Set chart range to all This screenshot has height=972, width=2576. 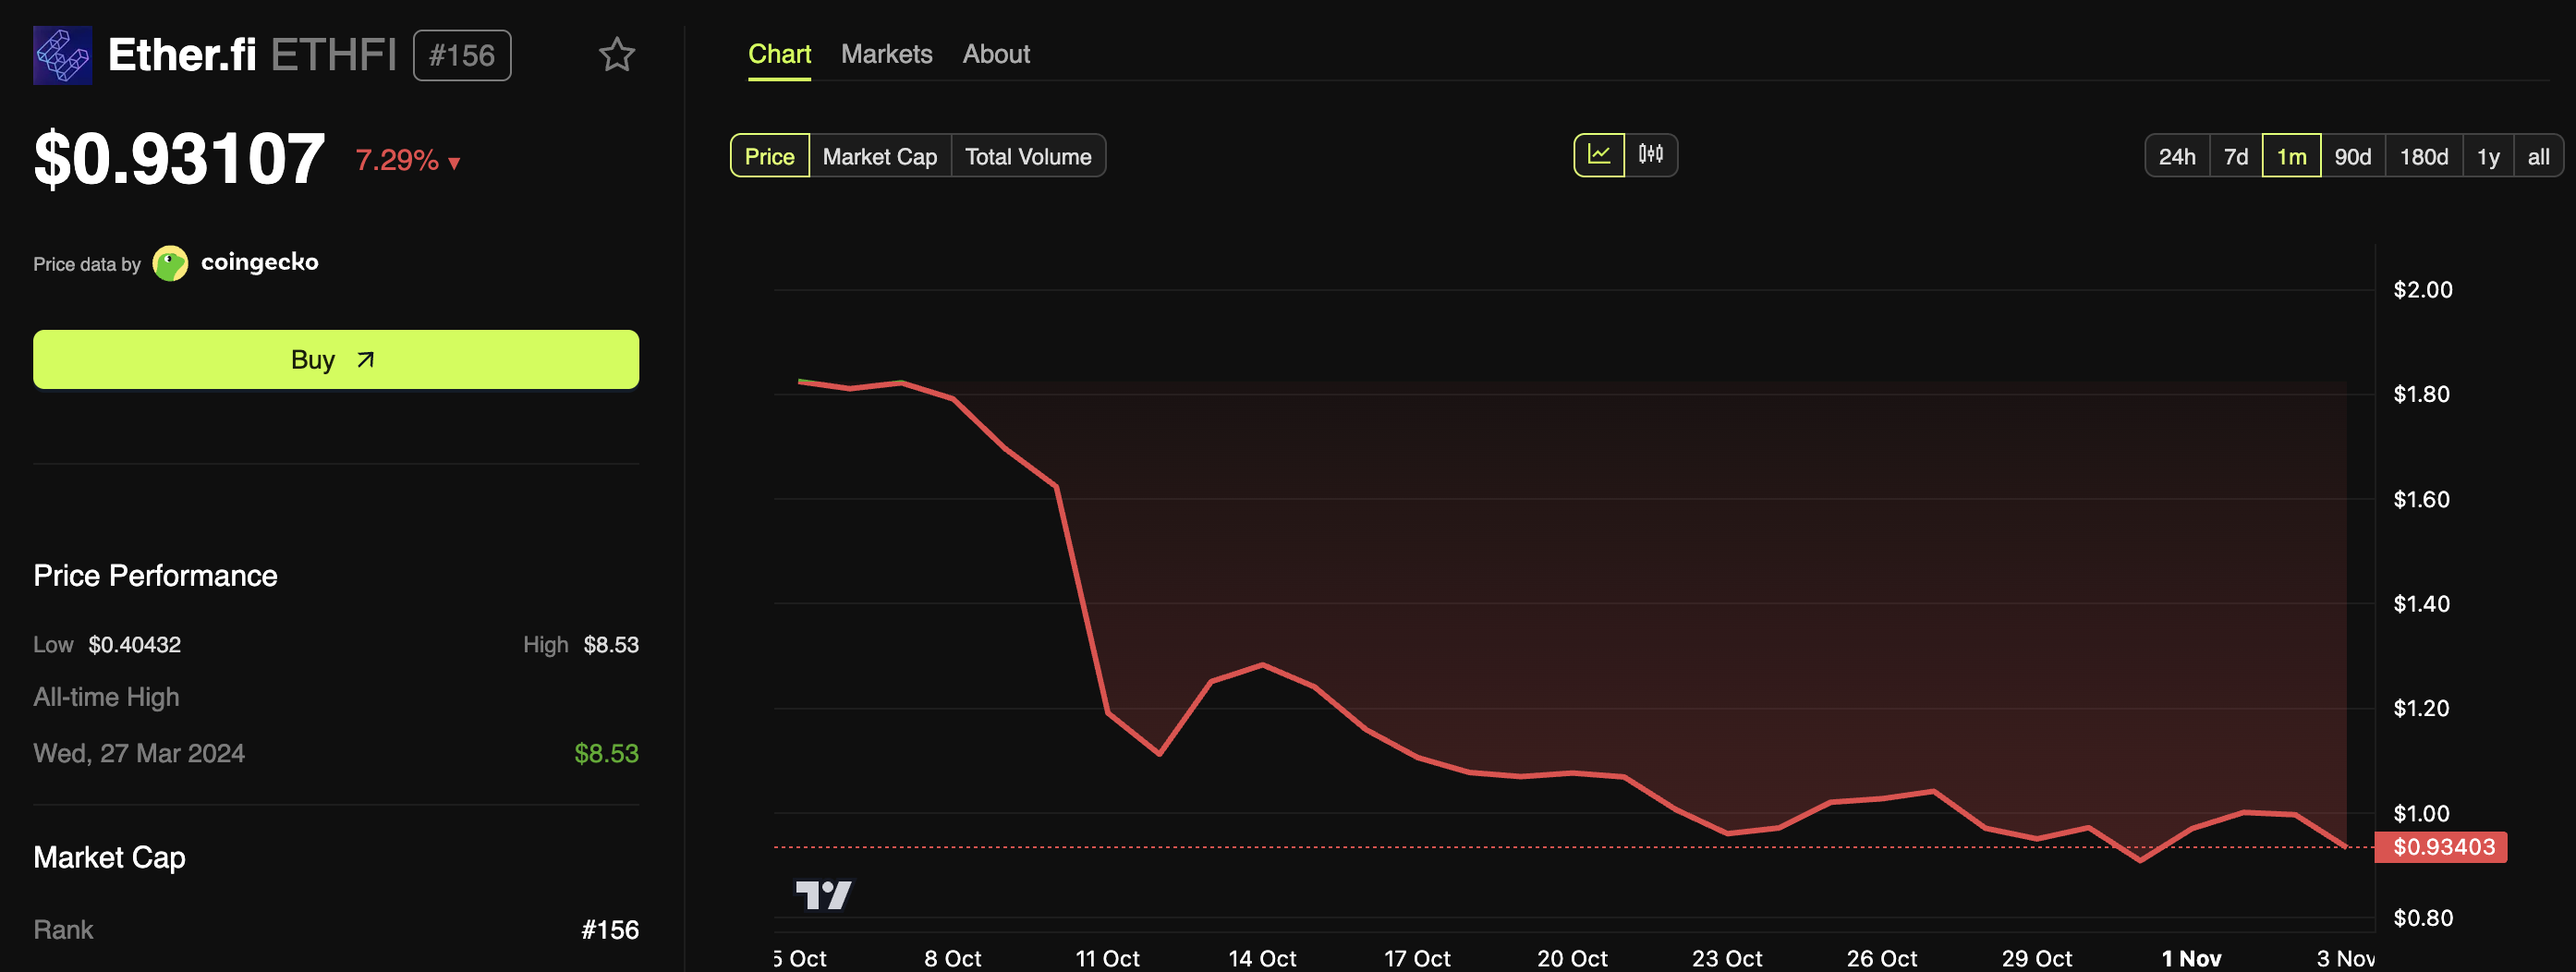coord(2538,156)
